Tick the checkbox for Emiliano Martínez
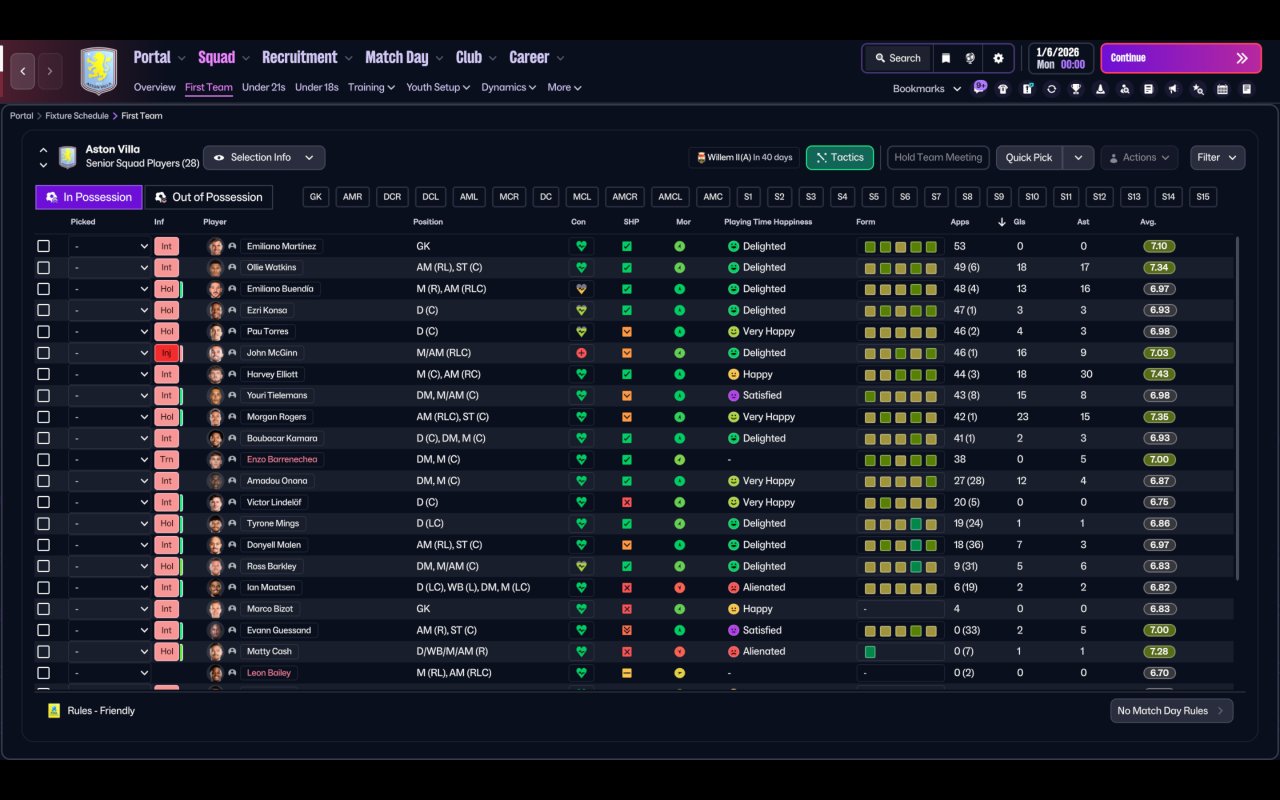The width and height of the screenshot is (1280, 800). [x=43, y=246]
